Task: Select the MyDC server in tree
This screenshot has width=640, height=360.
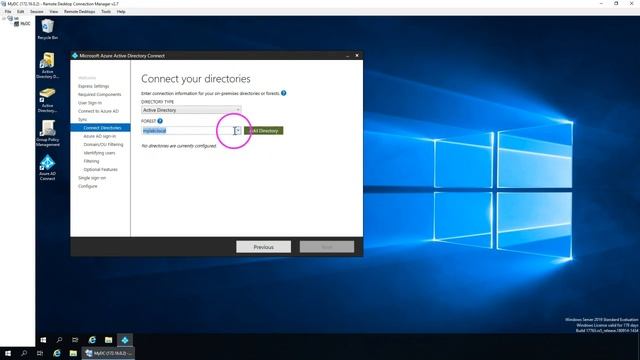Action: (x=22, y=24)
